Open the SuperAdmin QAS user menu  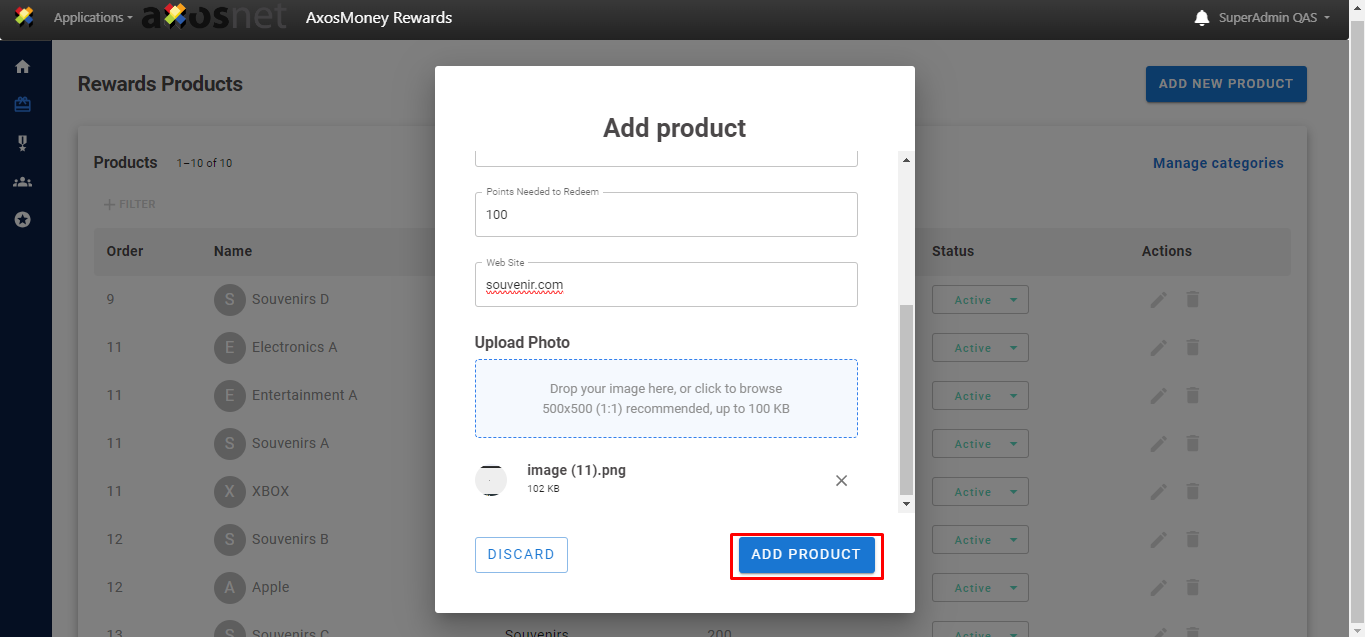coord(1274,18)
